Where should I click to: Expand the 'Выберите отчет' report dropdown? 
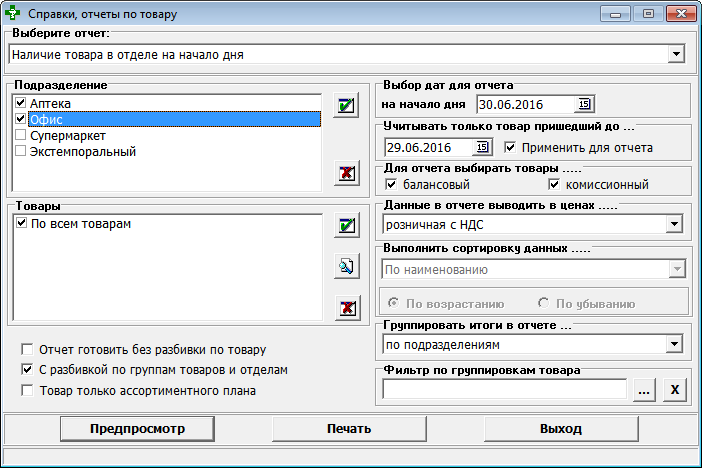pyautogui.click(x=676, y=54)
